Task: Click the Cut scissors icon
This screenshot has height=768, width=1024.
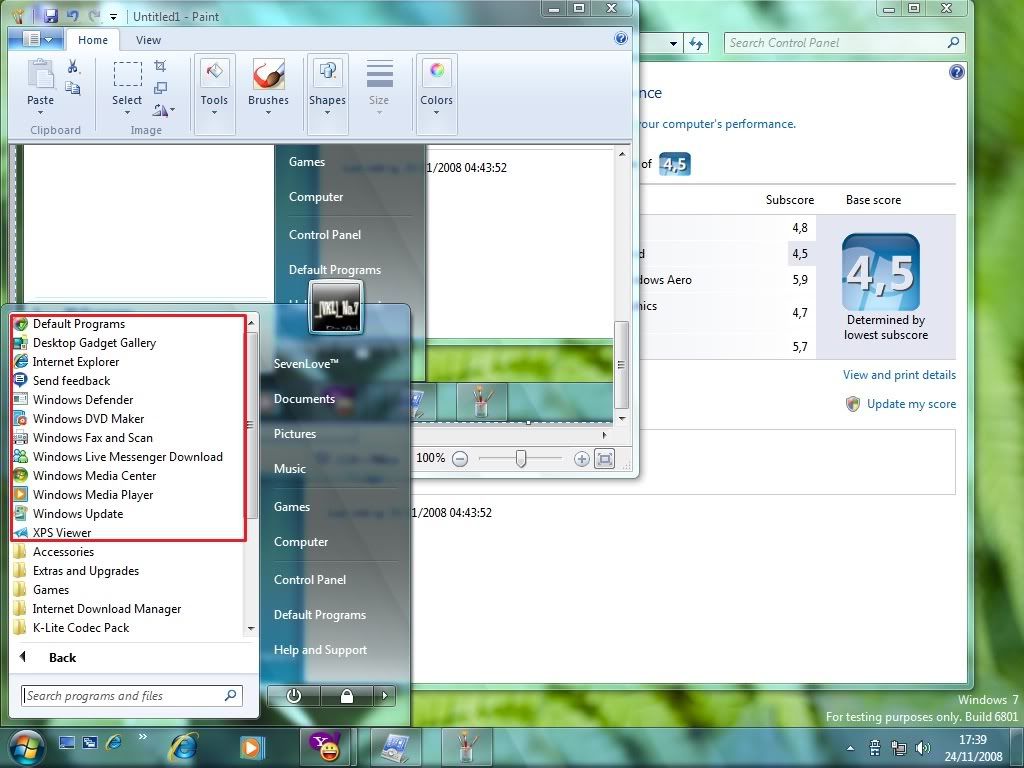Action: coord(73,66)
